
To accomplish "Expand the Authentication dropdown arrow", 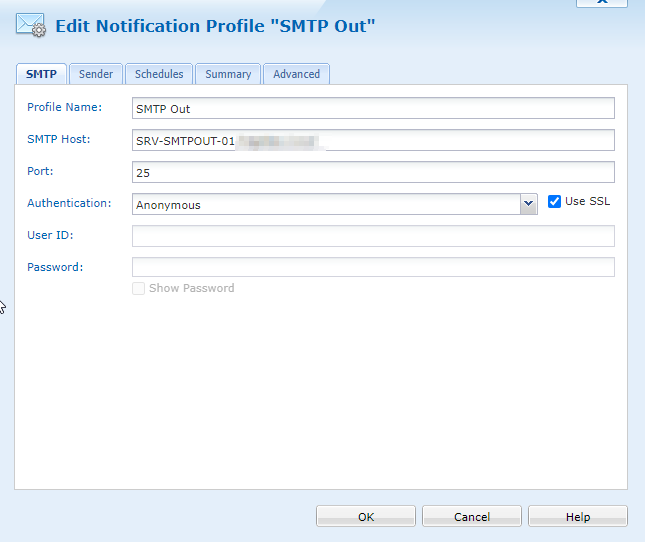I will 529,204.
